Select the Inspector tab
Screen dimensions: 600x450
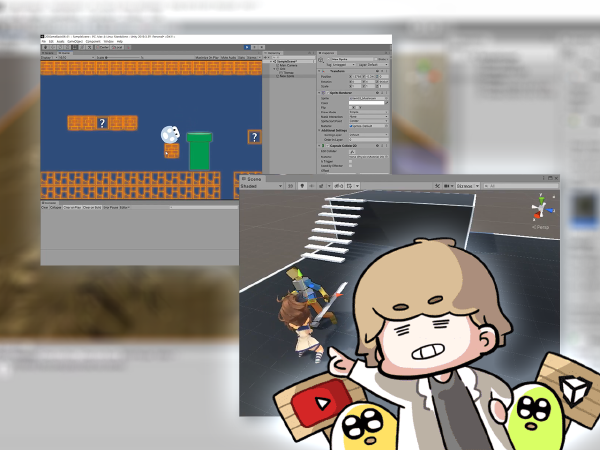(x=328, y=53)
